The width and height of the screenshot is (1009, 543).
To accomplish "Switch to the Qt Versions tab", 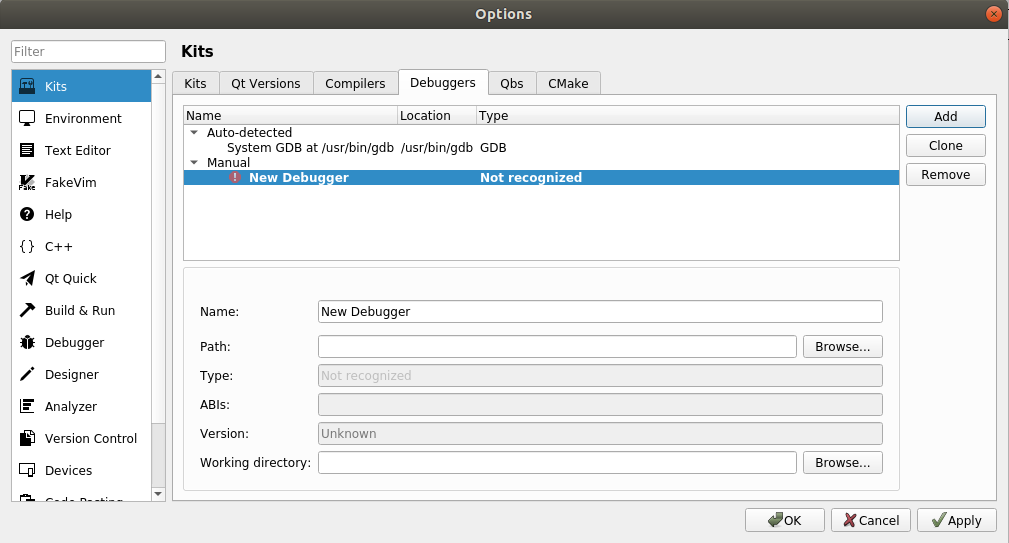I will [265, 84].
